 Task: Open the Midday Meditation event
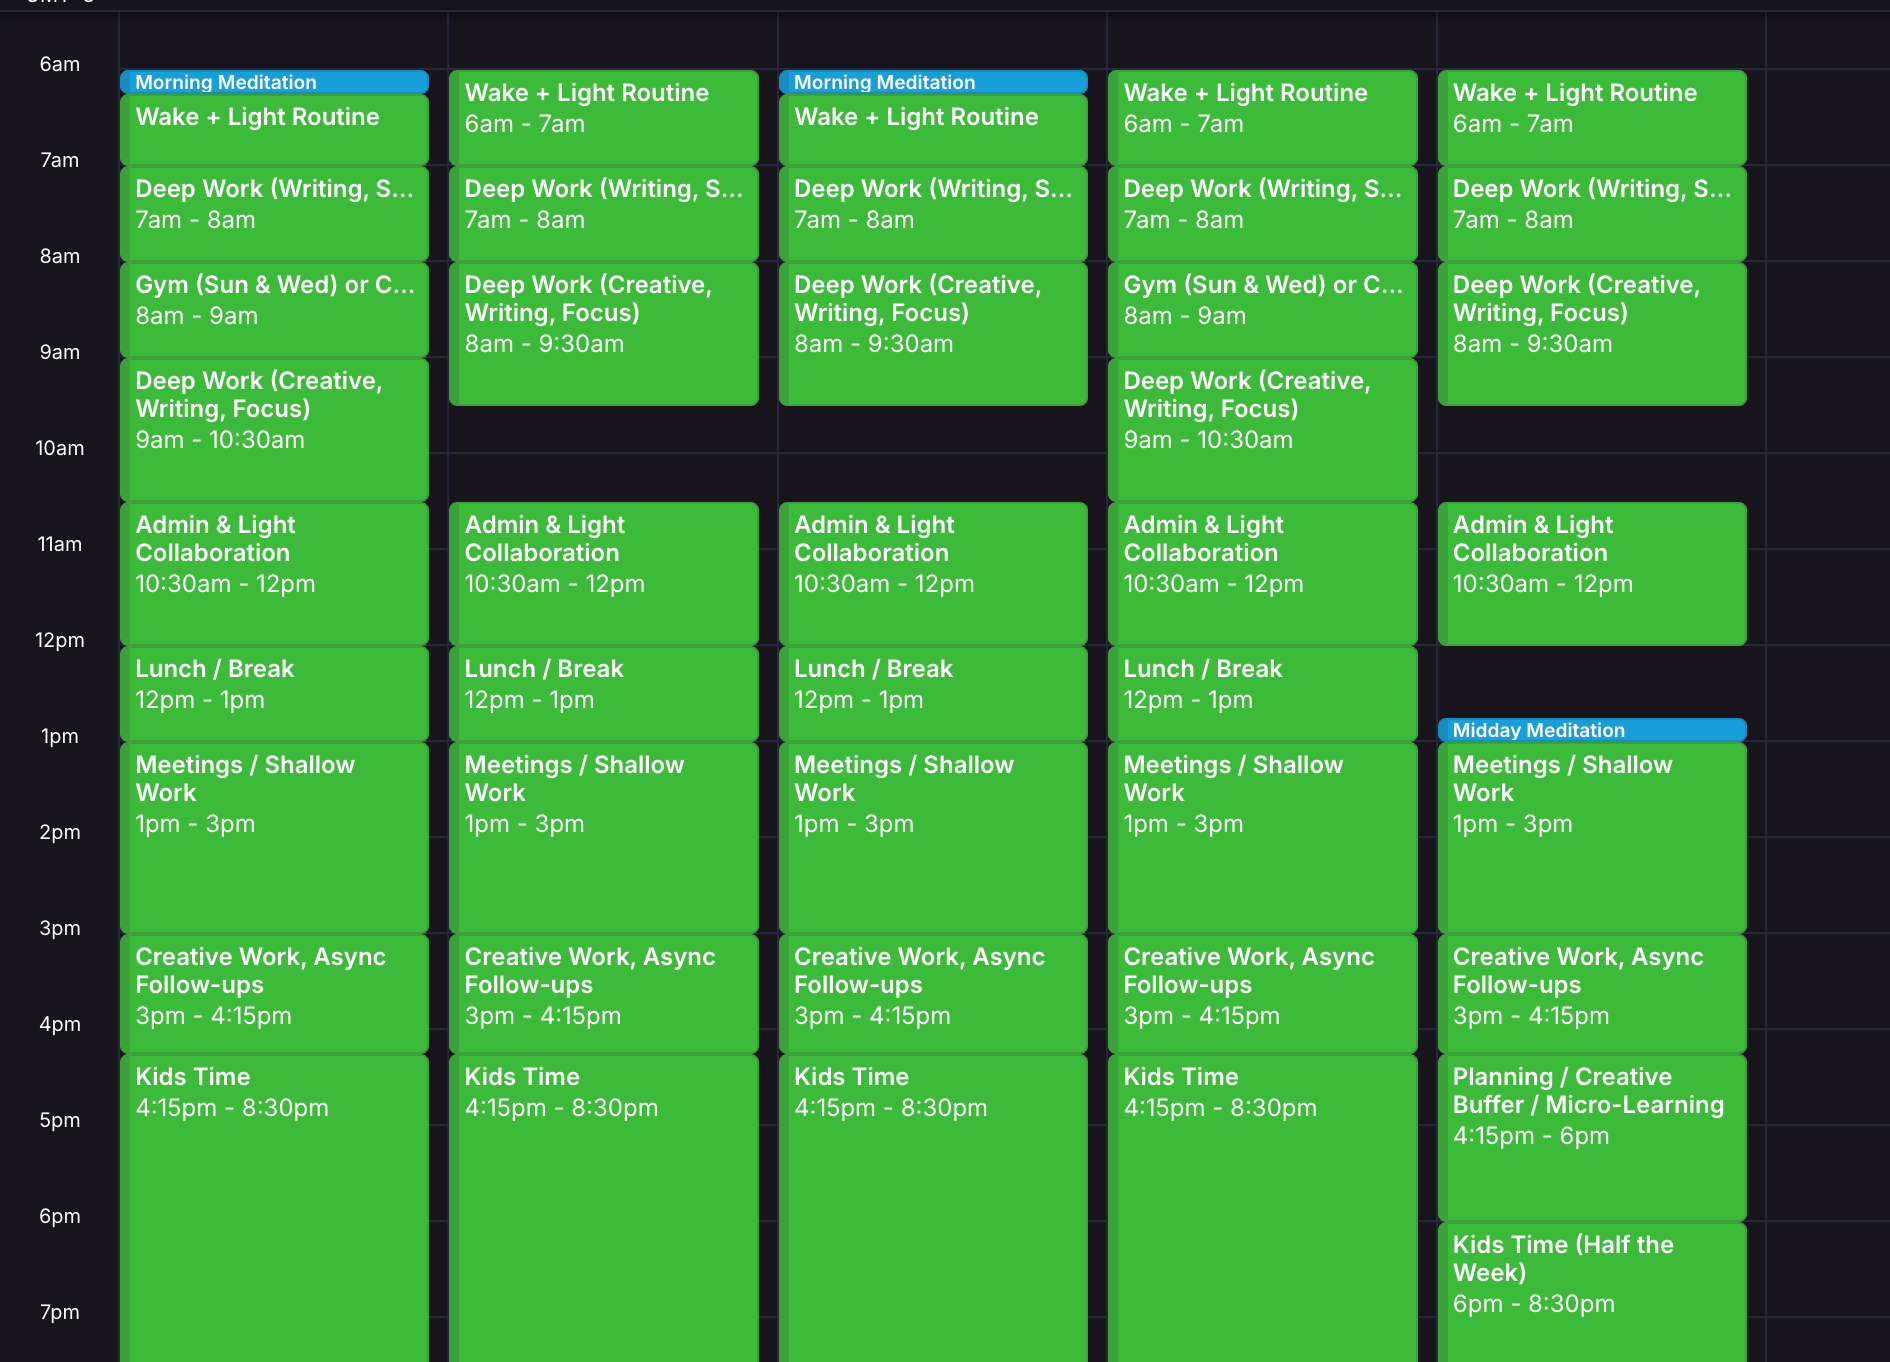pyautogui.click(x=1592, y=730)
